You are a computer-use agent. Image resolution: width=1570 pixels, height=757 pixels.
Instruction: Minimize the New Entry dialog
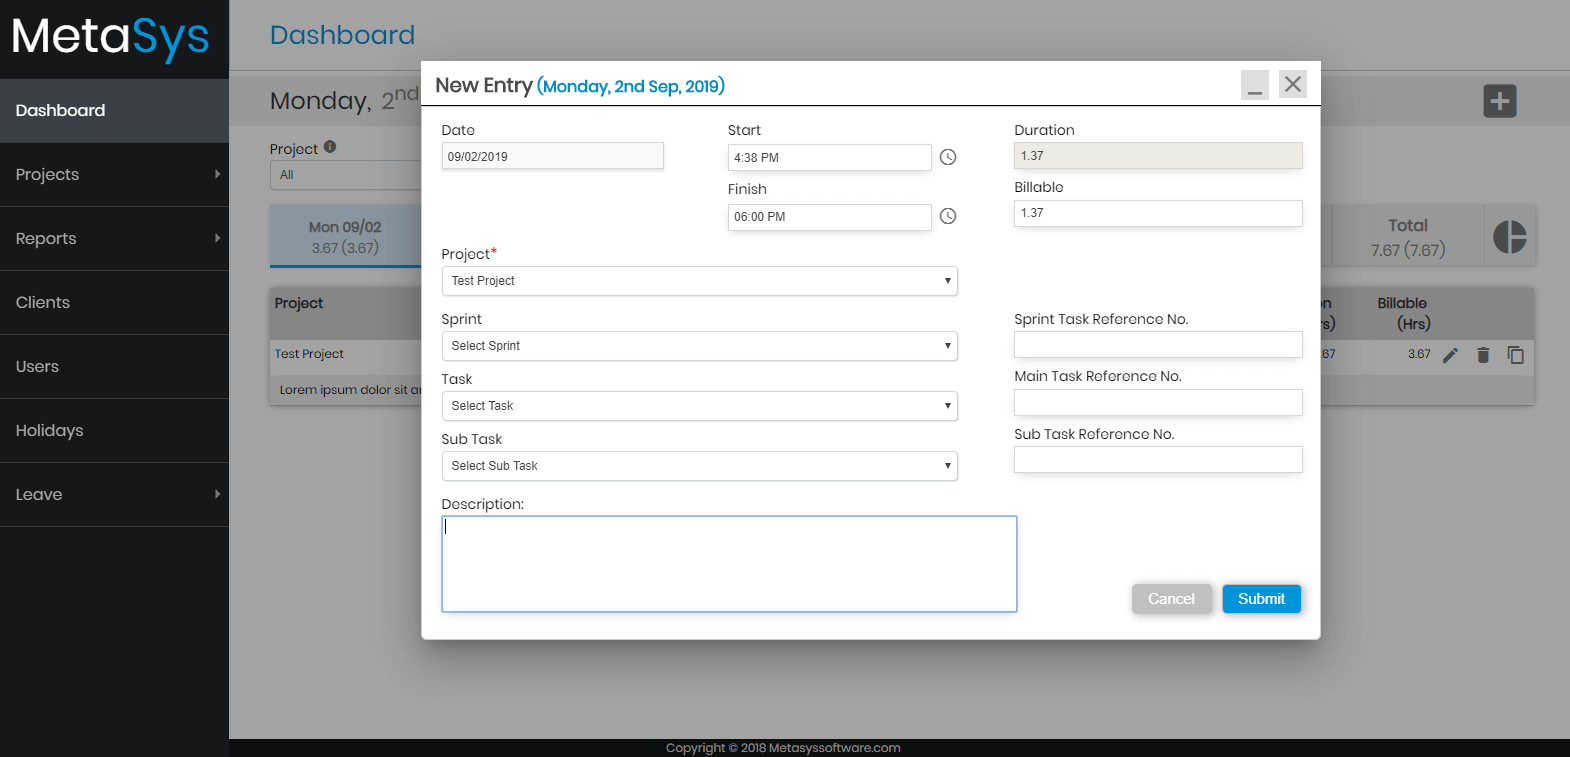pyautogui.click(x=1255, y=85)
